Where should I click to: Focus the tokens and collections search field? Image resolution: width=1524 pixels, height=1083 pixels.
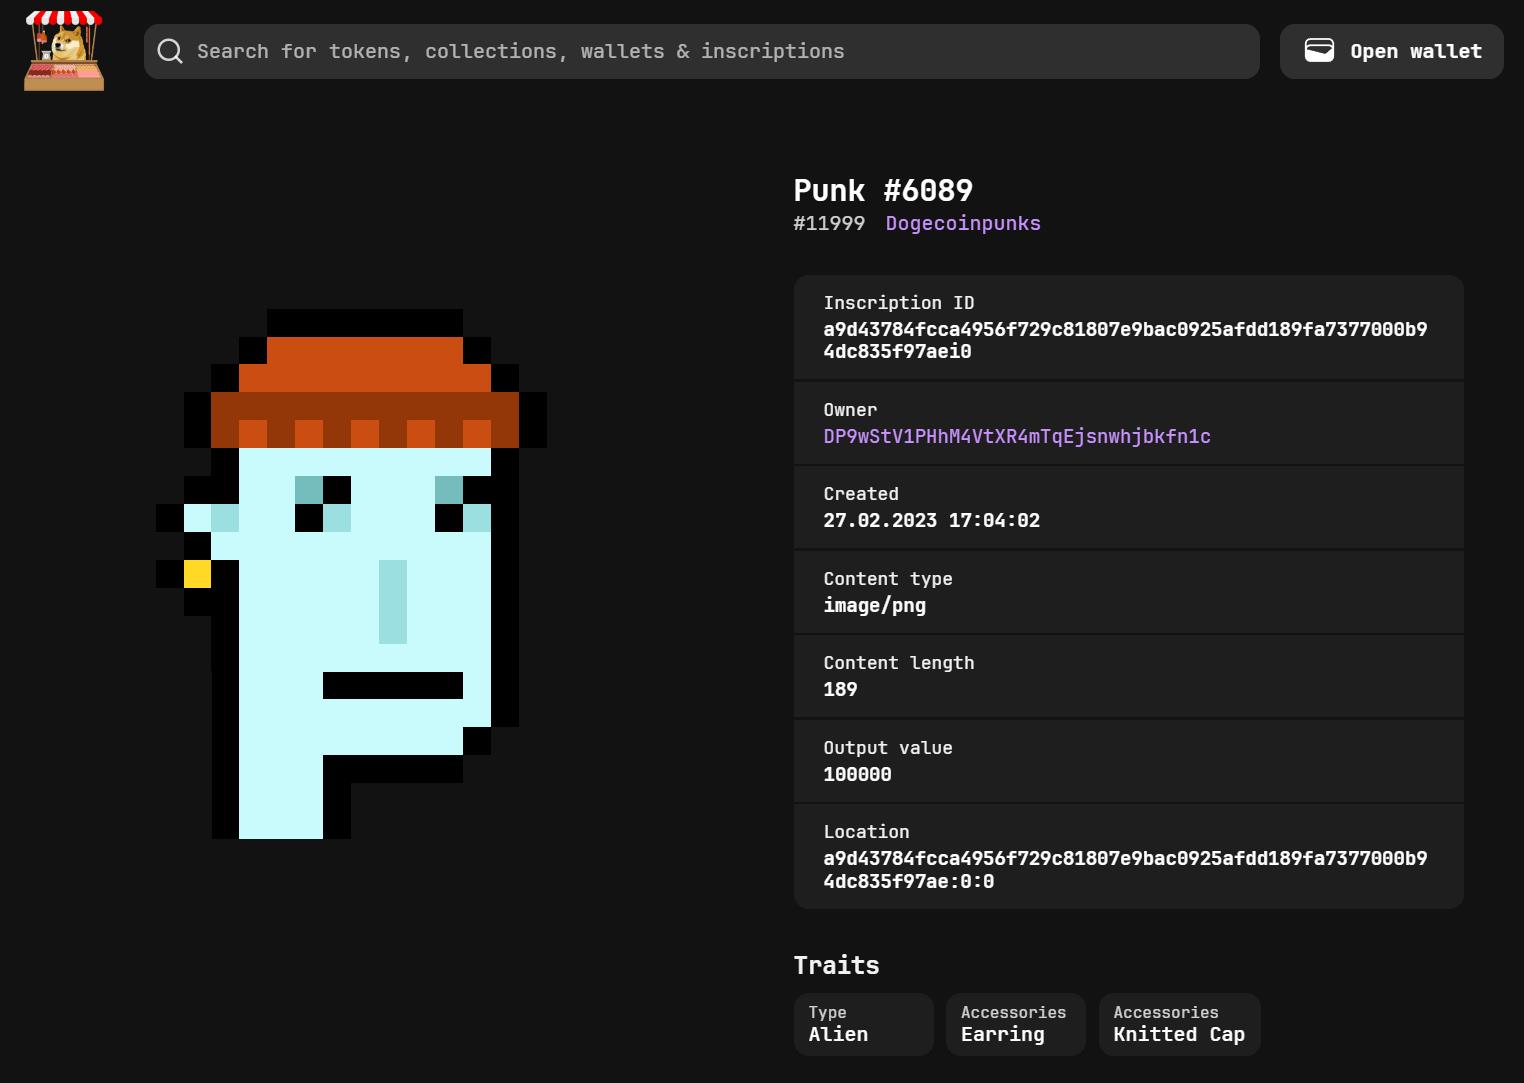pyautogui.click(x=700, y=51)
